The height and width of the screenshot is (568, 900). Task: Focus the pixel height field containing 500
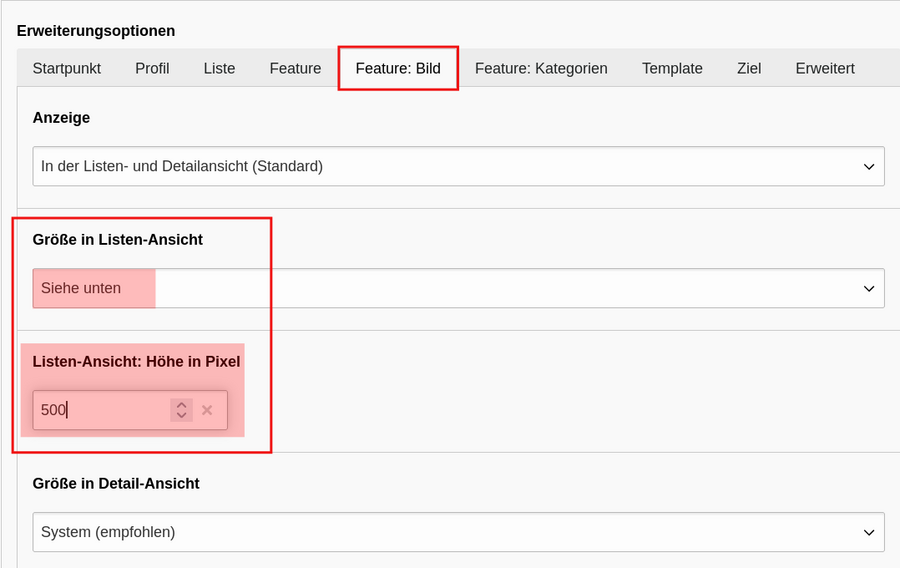101,410
